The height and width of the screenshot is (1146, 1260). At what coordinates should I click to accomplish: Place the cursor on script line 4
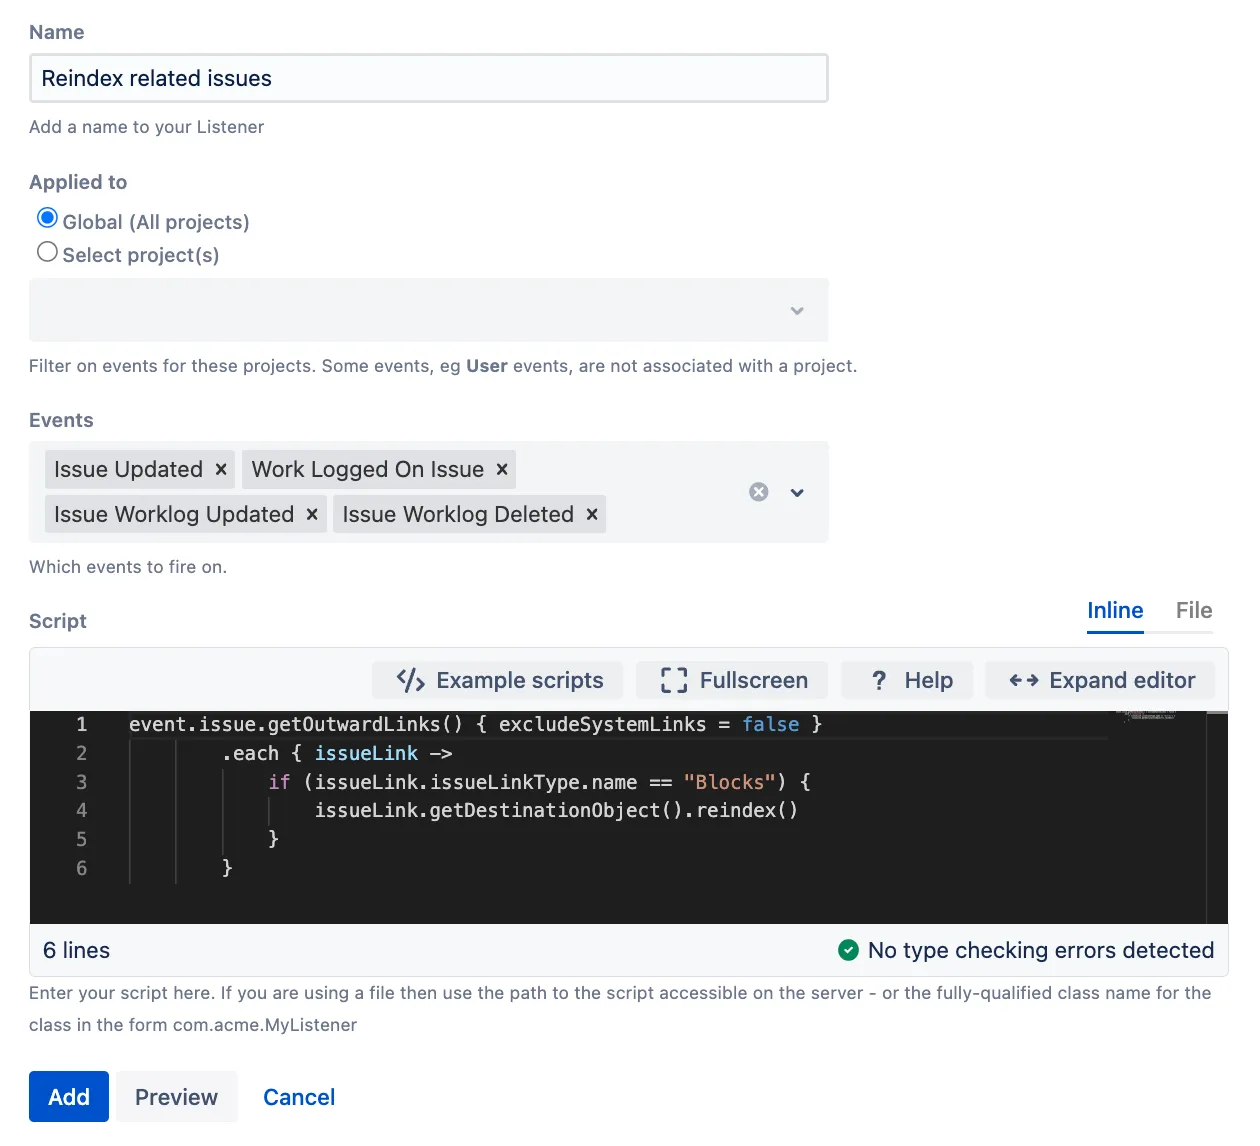[x=556, y=811]
